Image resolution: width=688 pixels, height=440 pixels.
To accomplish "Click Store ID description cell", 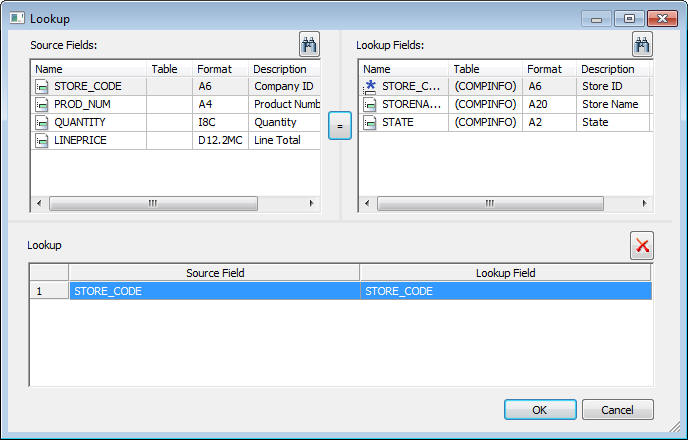I will point(613,86).
